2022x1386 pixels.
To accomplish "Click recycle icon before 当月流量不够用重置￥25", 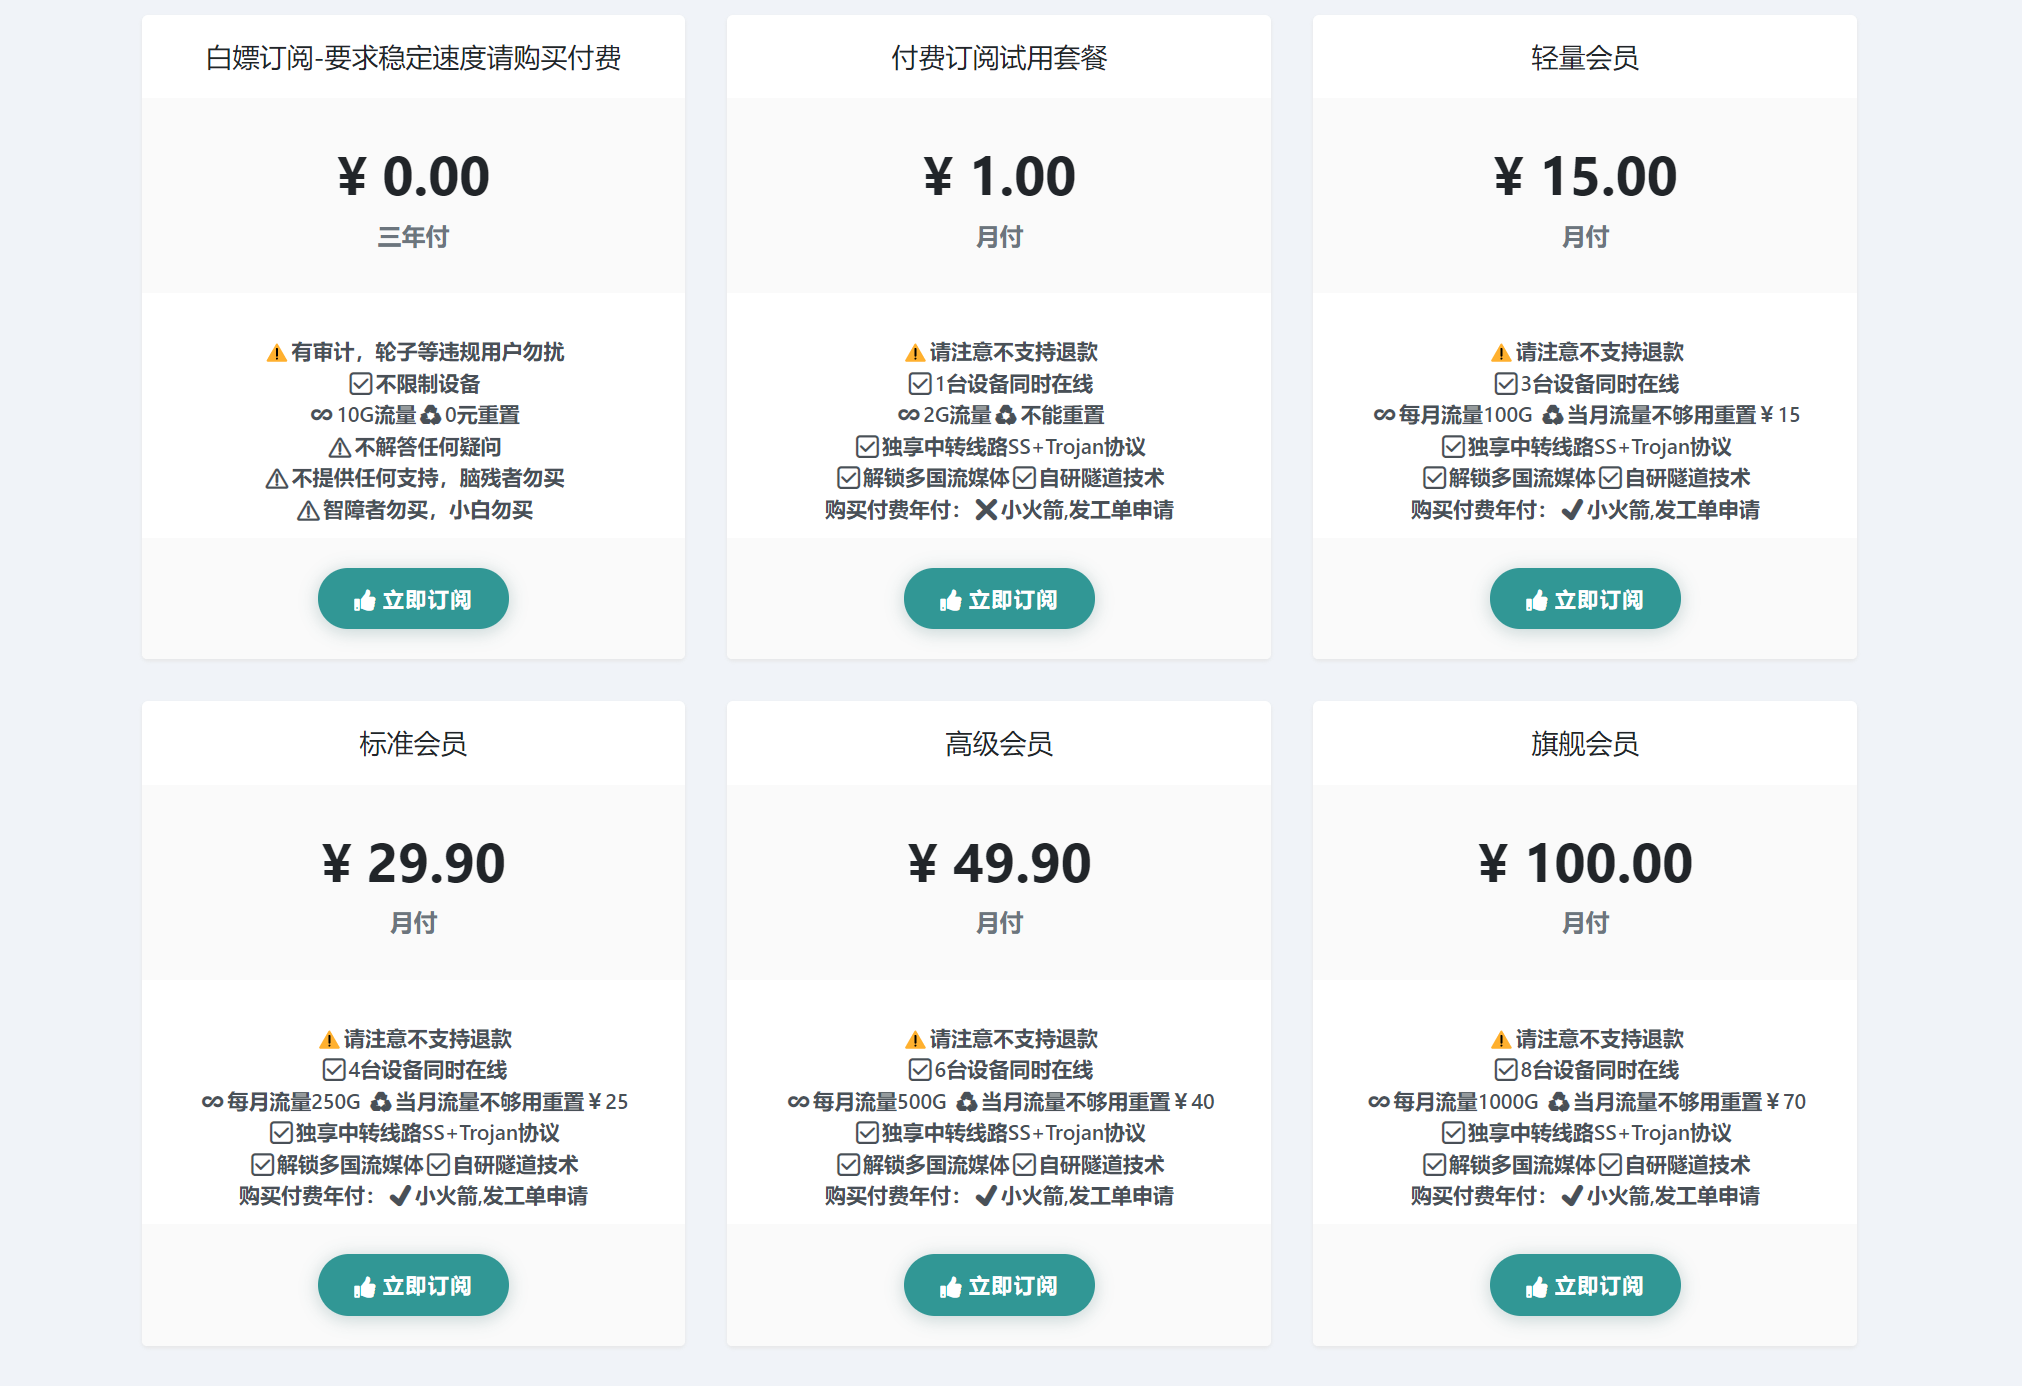I will click(381, 1102).
